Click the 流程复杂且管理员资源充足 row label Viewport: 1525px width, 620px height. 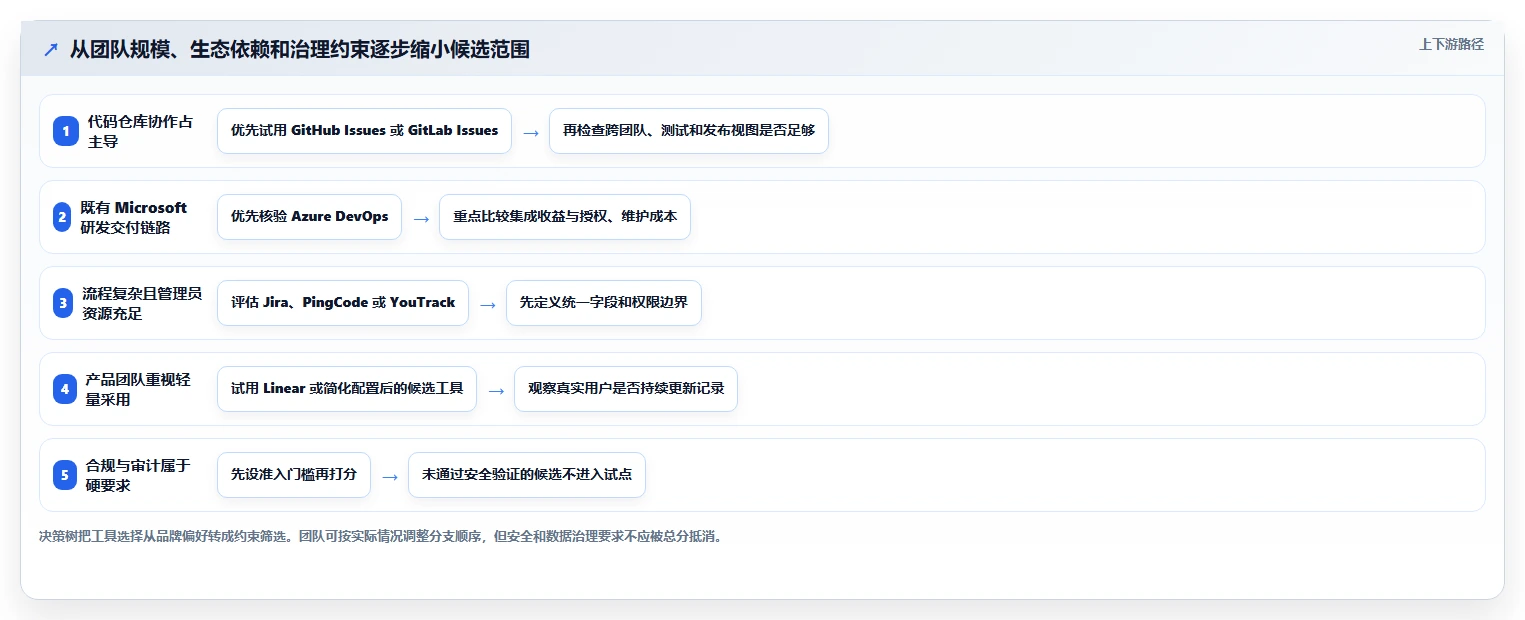coord(143,303)
